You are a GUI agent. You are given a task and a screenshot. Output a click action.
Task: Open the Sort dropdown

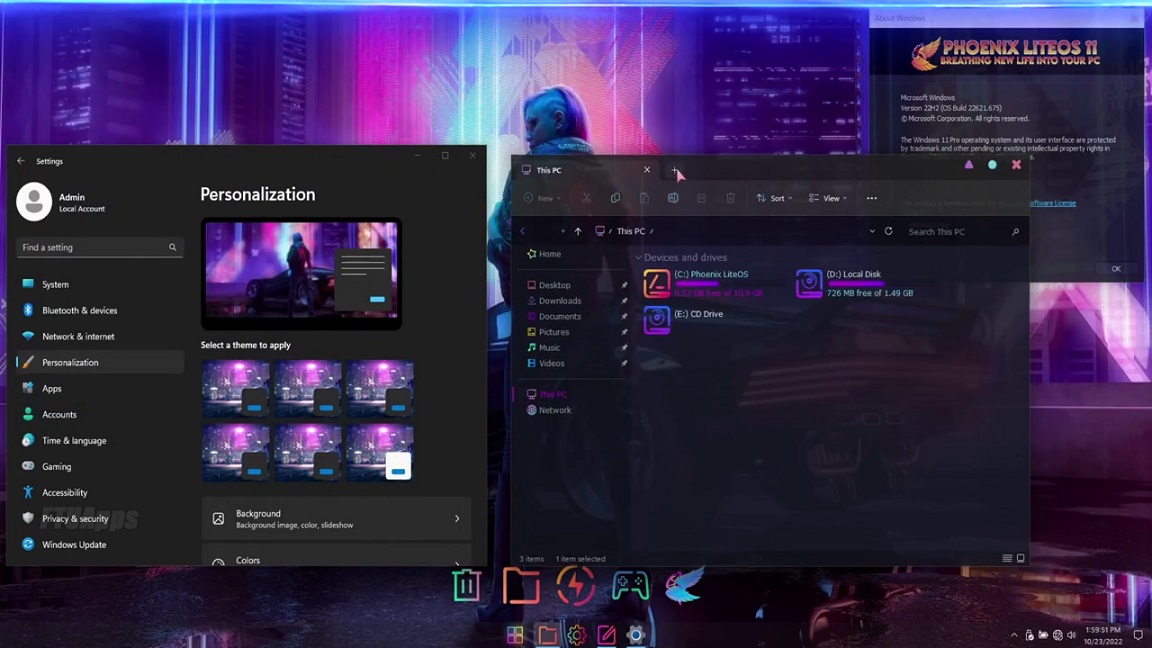click(x=774, y=198)
